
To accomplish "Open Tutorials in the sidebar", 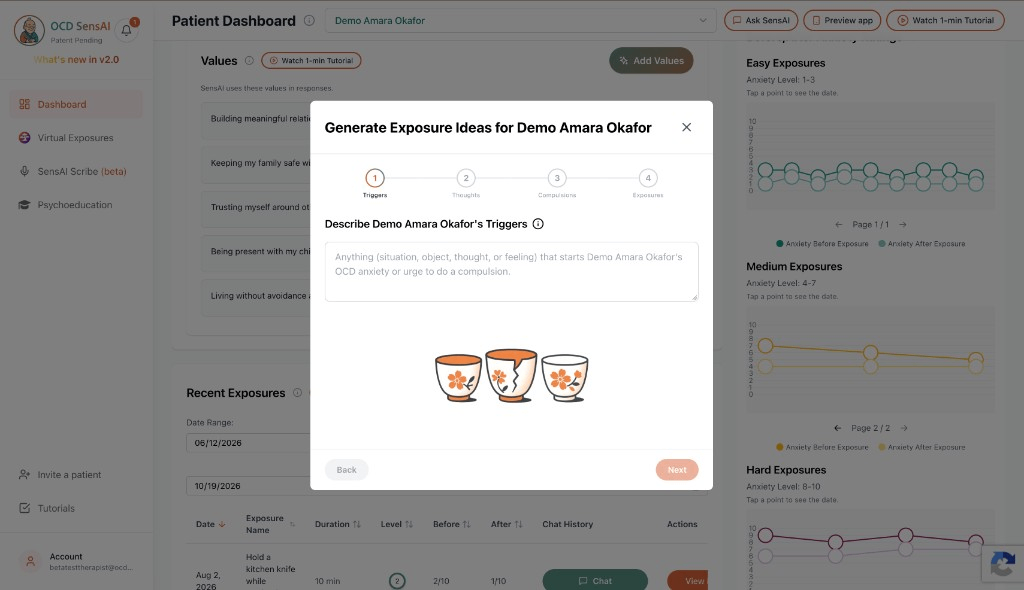I will [47, 508].
